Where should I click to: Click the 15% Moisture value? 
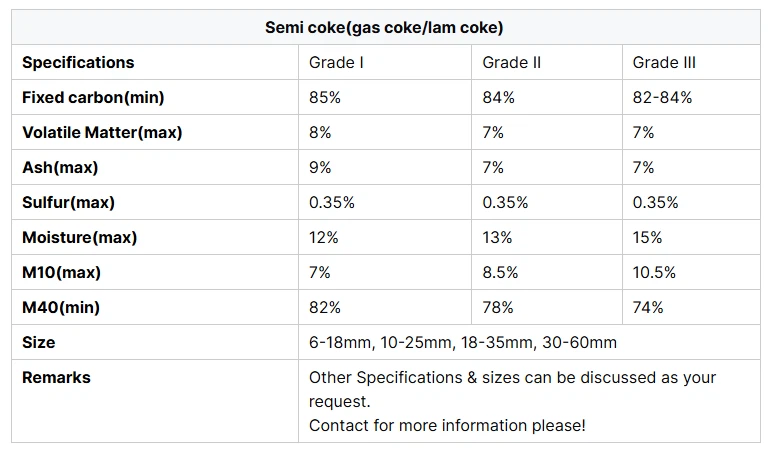click(x=647, y=237)
